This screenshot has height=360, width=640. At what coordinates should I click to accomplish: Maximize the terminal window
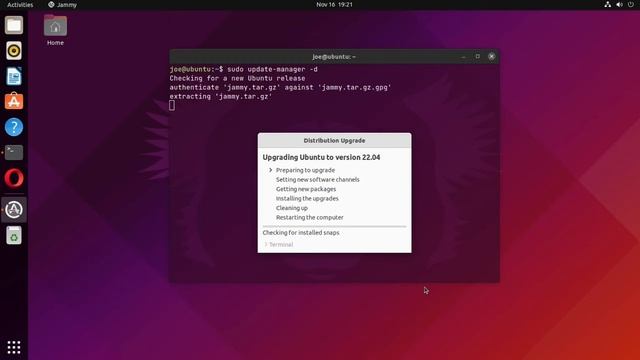tap(478, 56)
